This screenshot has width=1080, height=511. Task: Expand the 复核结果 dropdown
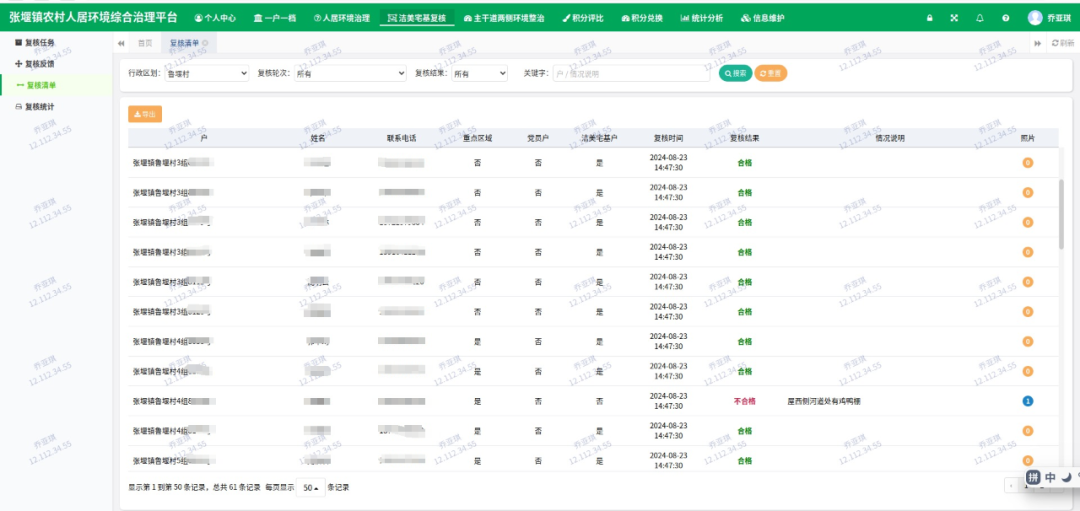[479, 73]
